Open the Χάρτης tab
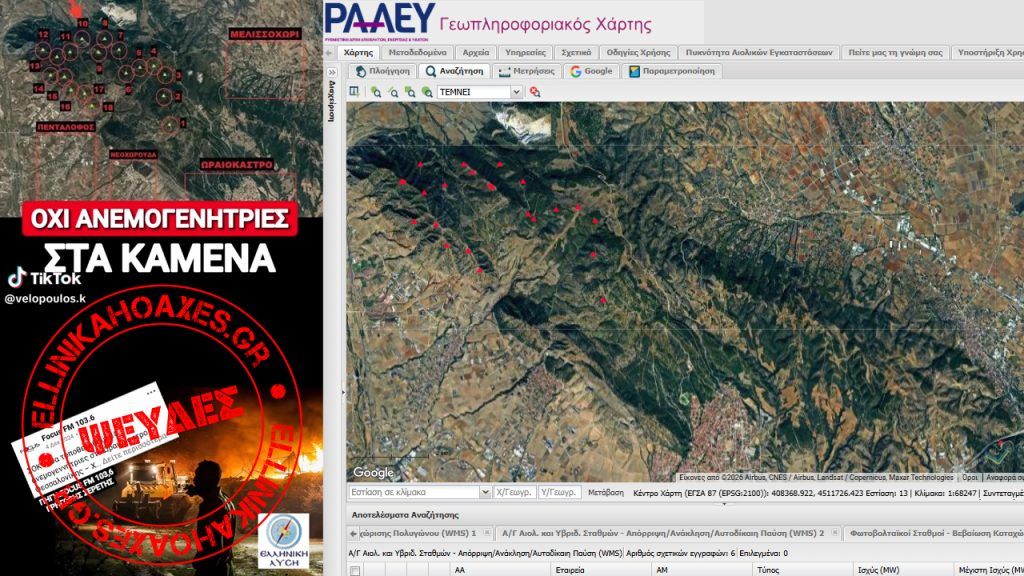The width and height of the screenshot is (1024, 576). 358,52
